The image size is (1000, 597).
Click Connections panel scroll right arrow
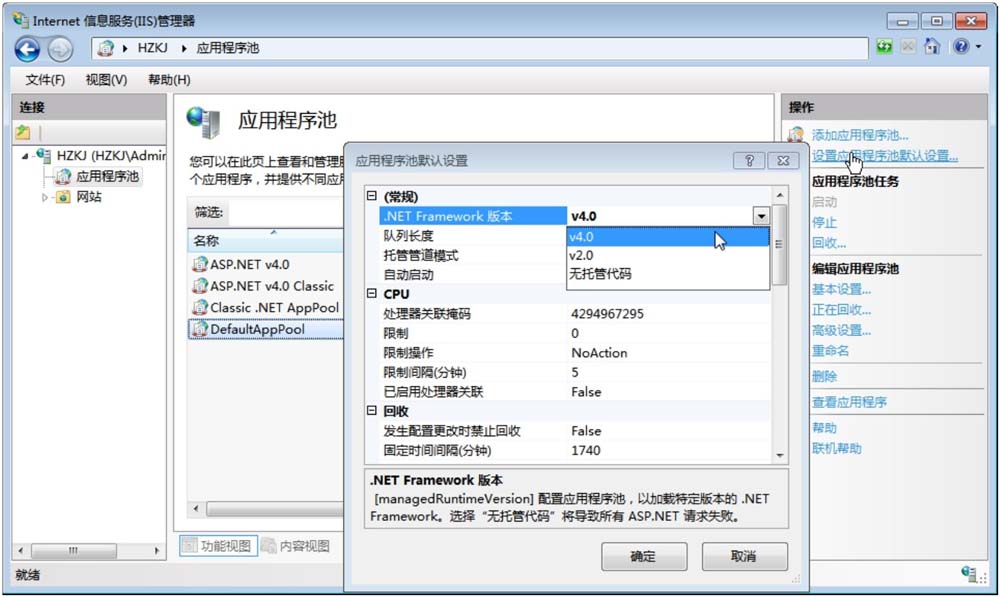point(157,550)
